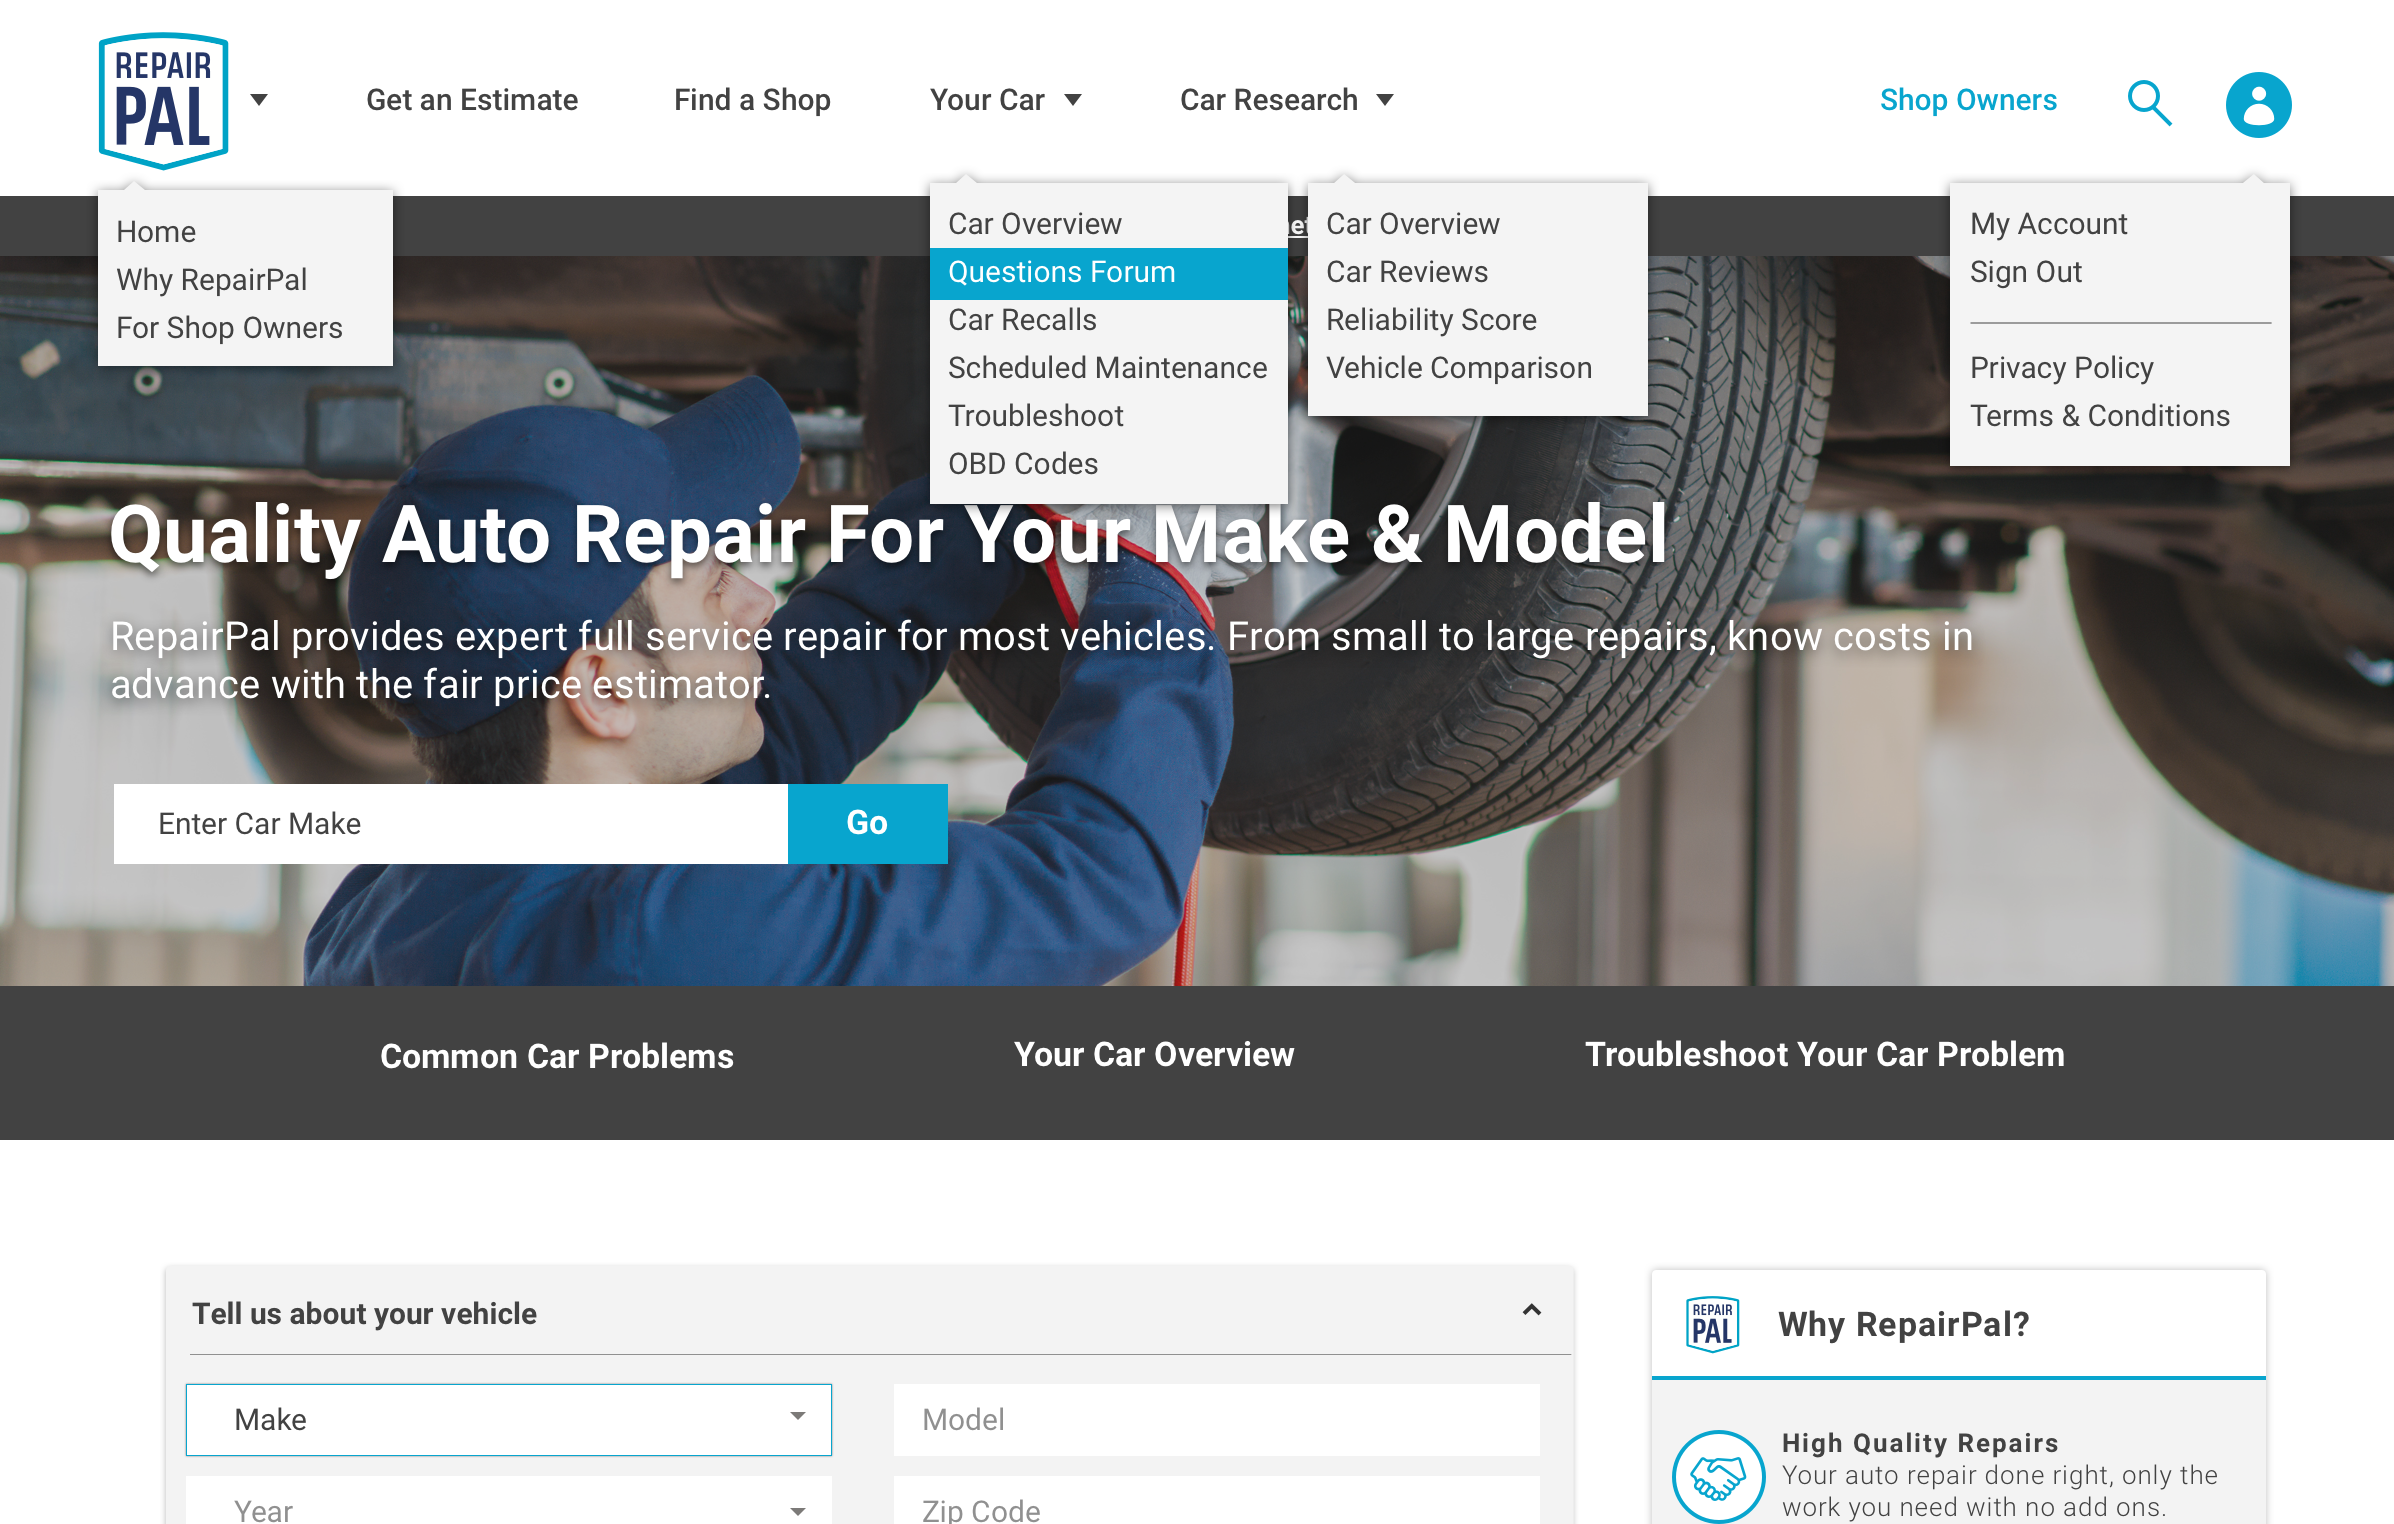Select Sign Out in account menu
The height and width of the screenshot is (1524, 2394).
(x=2025, y=272)
